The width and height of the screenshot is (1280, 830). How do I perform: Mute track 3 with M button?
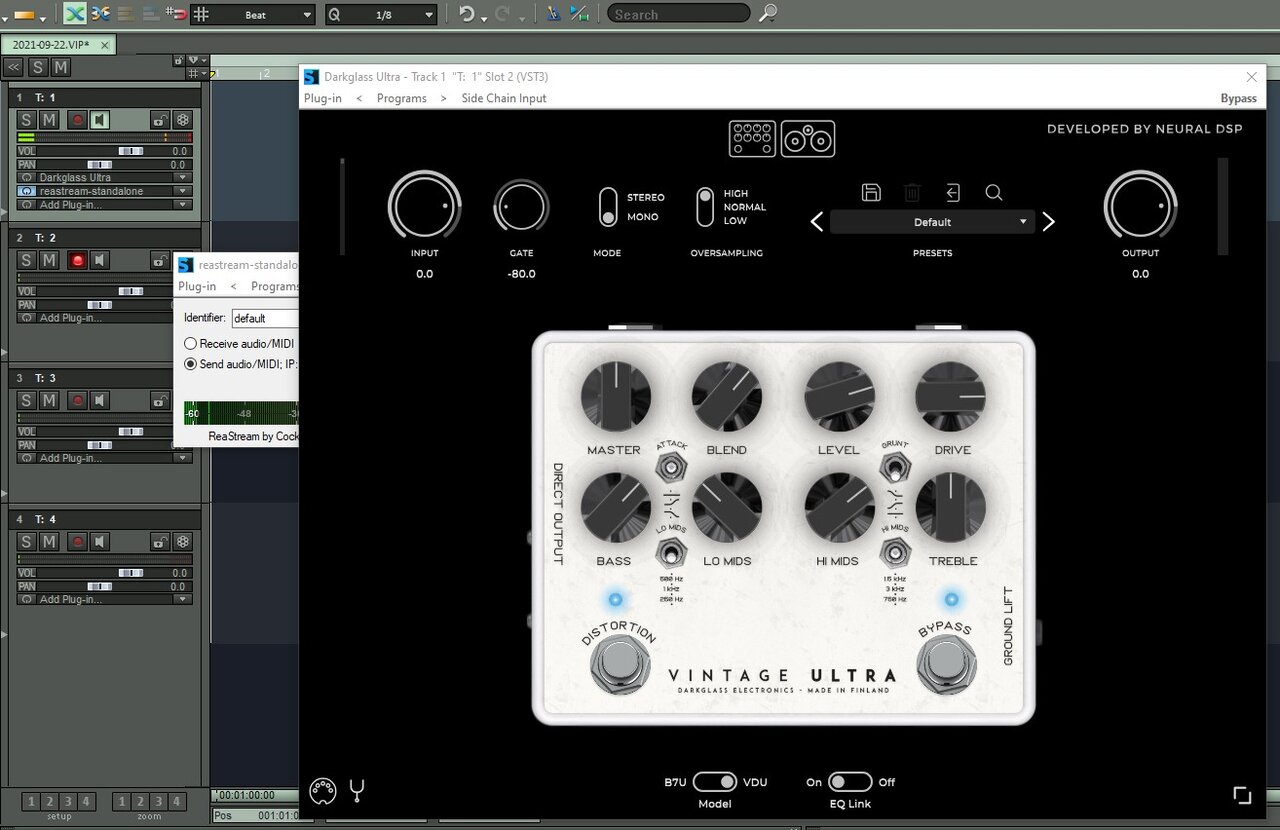coord(48,400)
